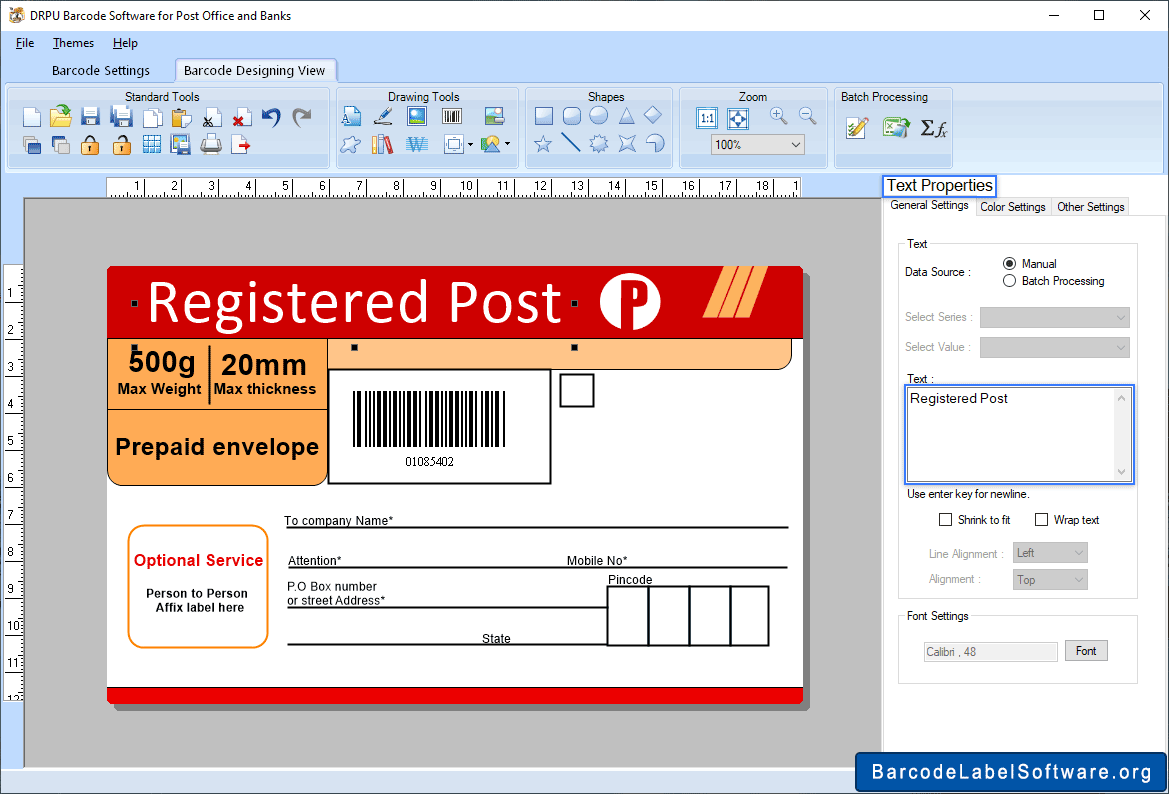Open the General Settings tab
This screenshot has width=1169, height=794.
pos(930,205)
